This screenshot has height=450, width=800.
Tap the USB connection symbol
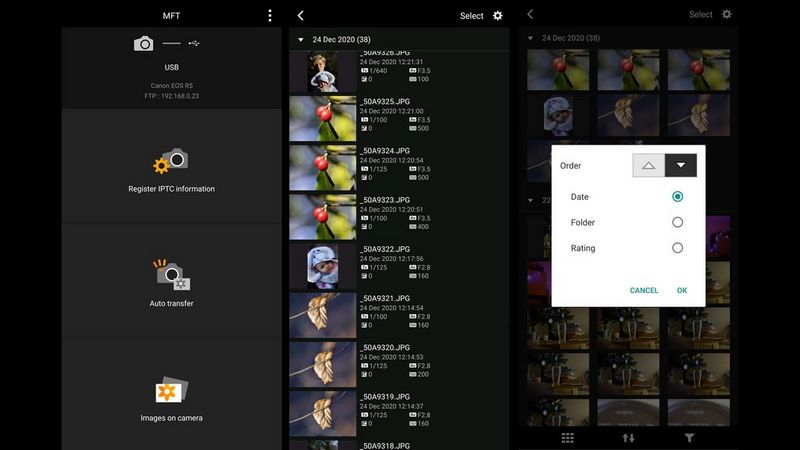[194, 43]
